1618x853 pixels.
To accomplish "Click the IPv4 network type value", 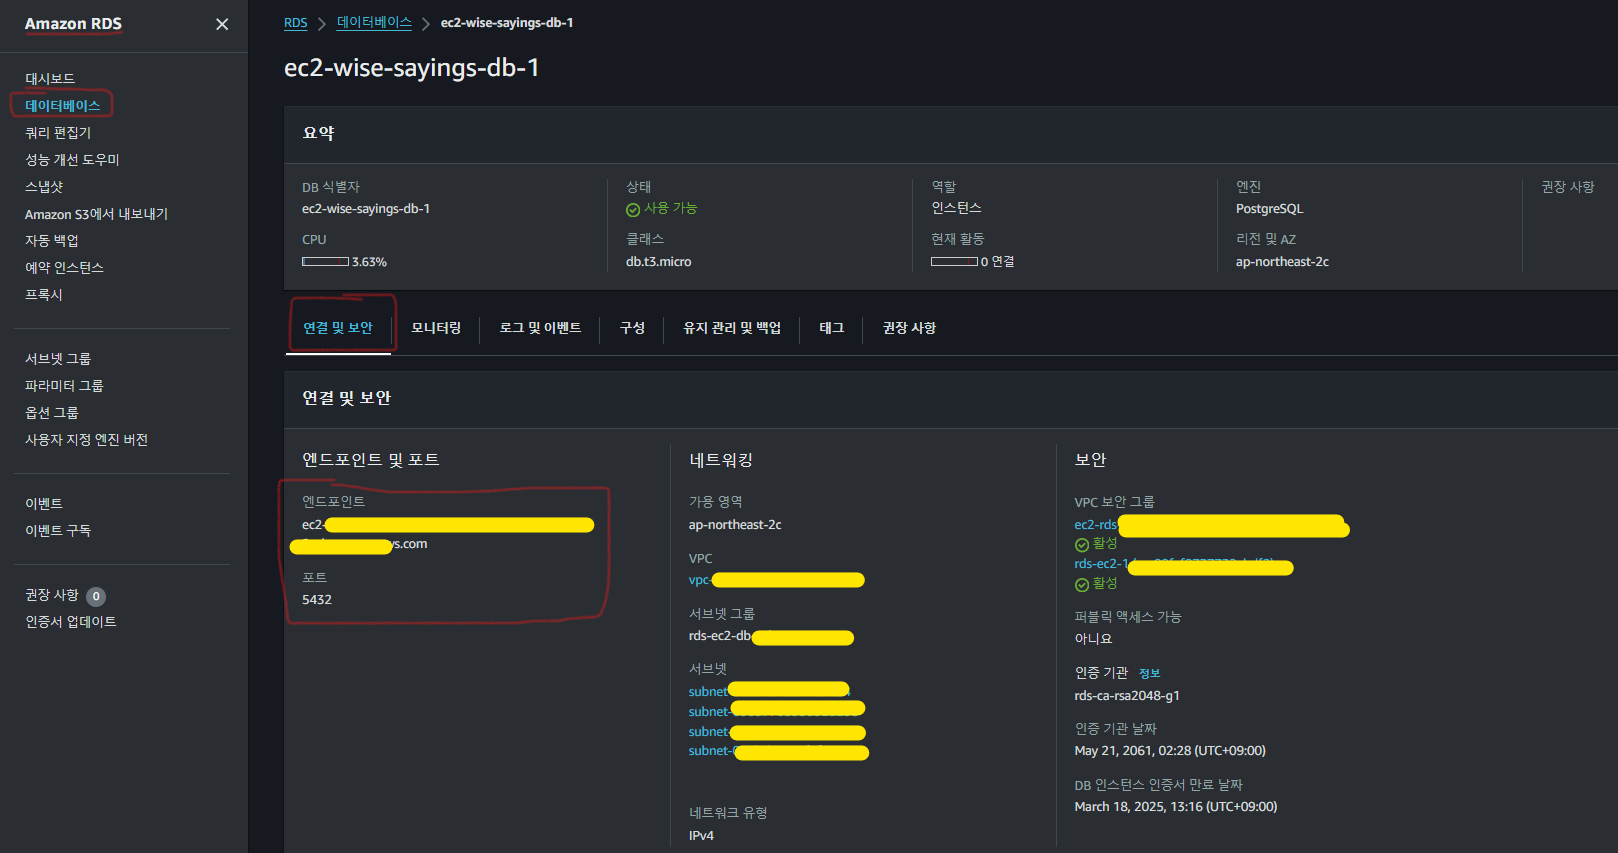I will (x=701, y=835).
